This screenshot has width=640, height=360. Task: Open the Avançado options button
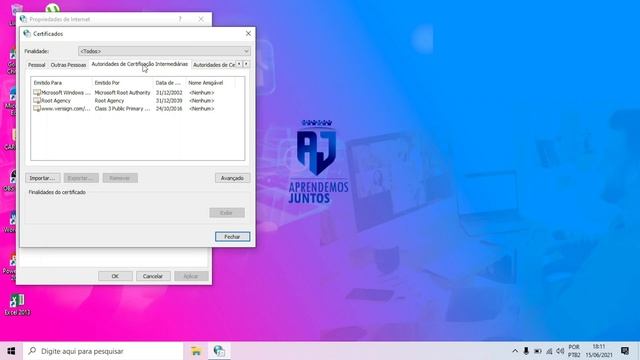[232, 178]
